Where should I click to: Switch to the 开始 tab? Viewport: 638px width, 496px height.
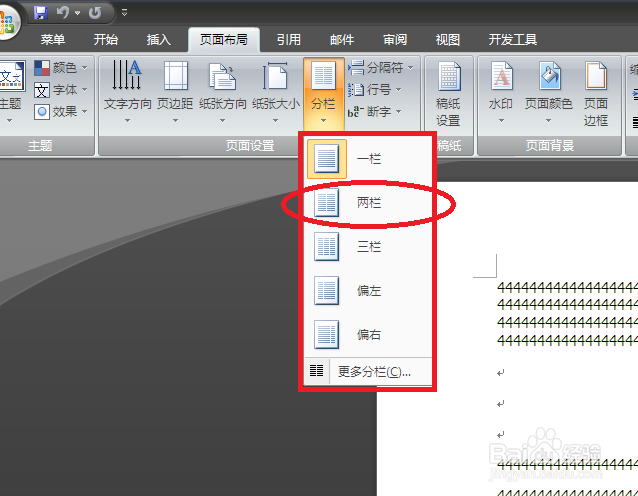pos(106,39)
